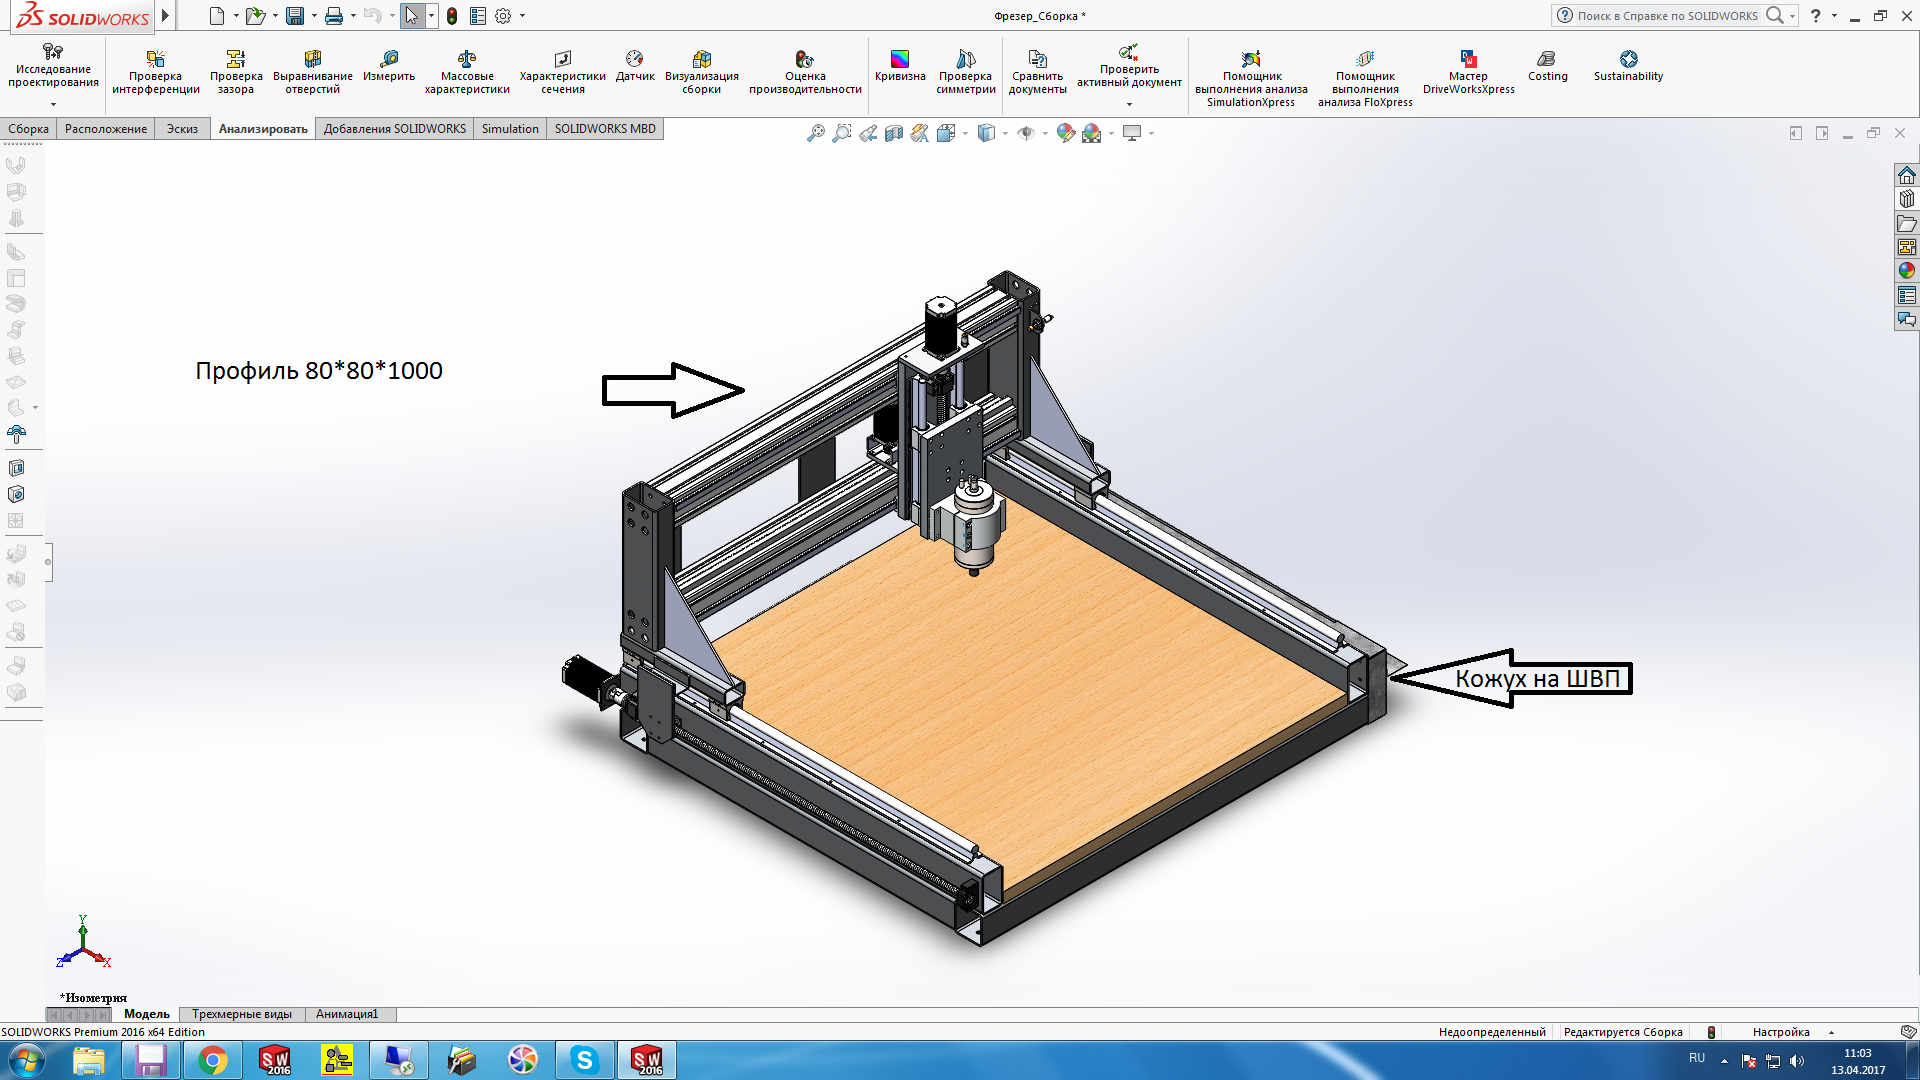Screen dimensions: 1920x1080
Task: Open the Appearances tab in task pane
Action: pyautogui.click(x=1906, y=271)
